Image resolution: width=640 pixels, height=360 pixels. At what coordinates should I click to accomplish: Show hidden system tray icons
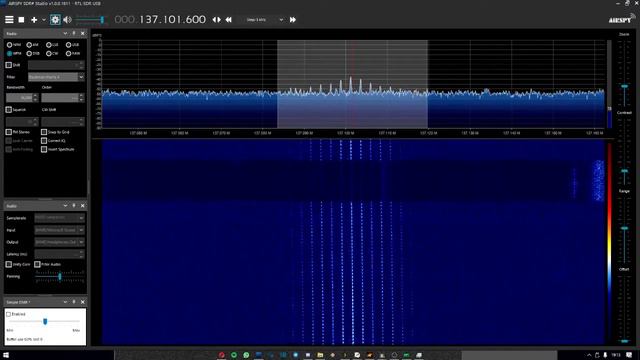coord(589,355)
